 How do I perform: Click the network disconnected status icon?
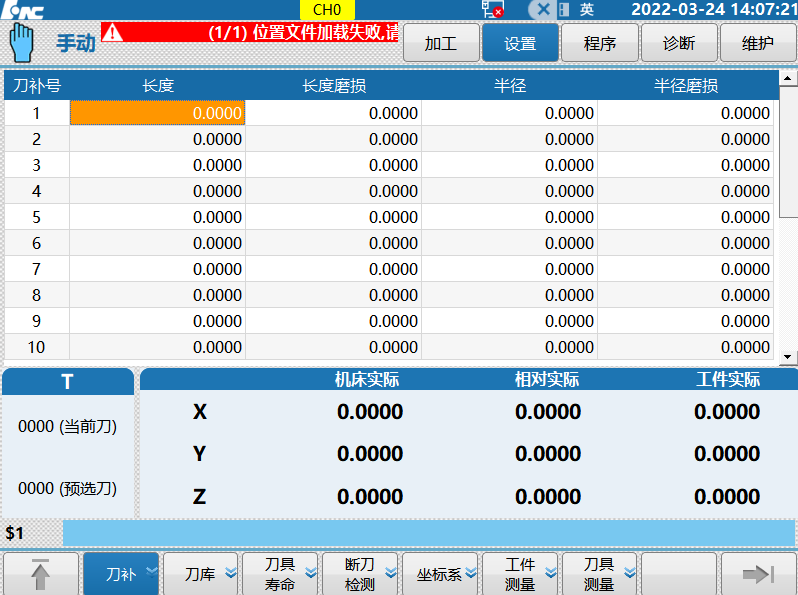click(492, 10)
